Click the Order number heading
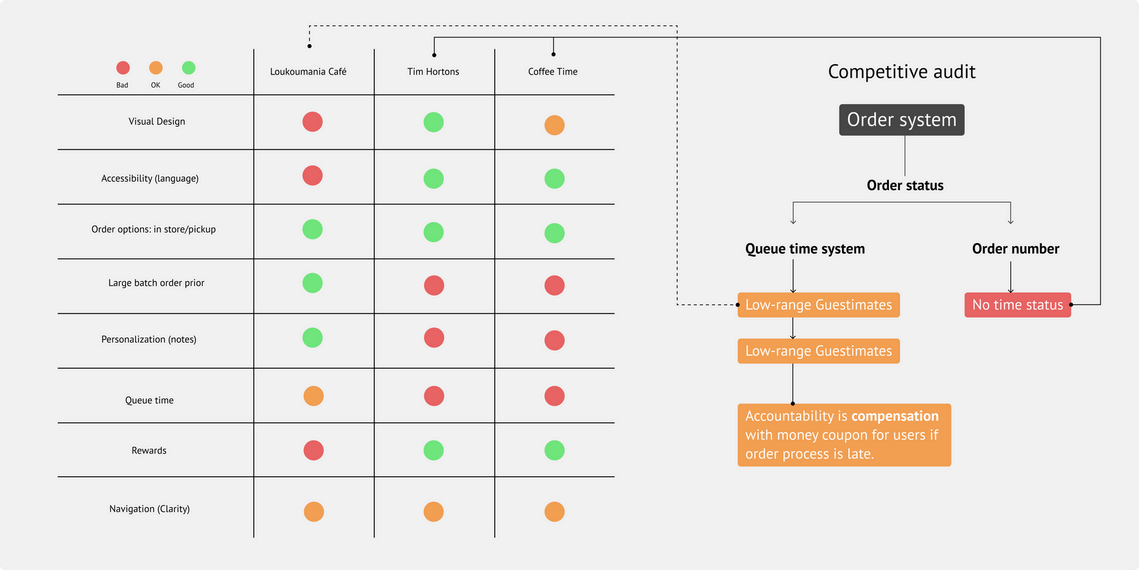Image resolution: width=1139 pixels, height=570 pixels. click(x=1016, y=249)
